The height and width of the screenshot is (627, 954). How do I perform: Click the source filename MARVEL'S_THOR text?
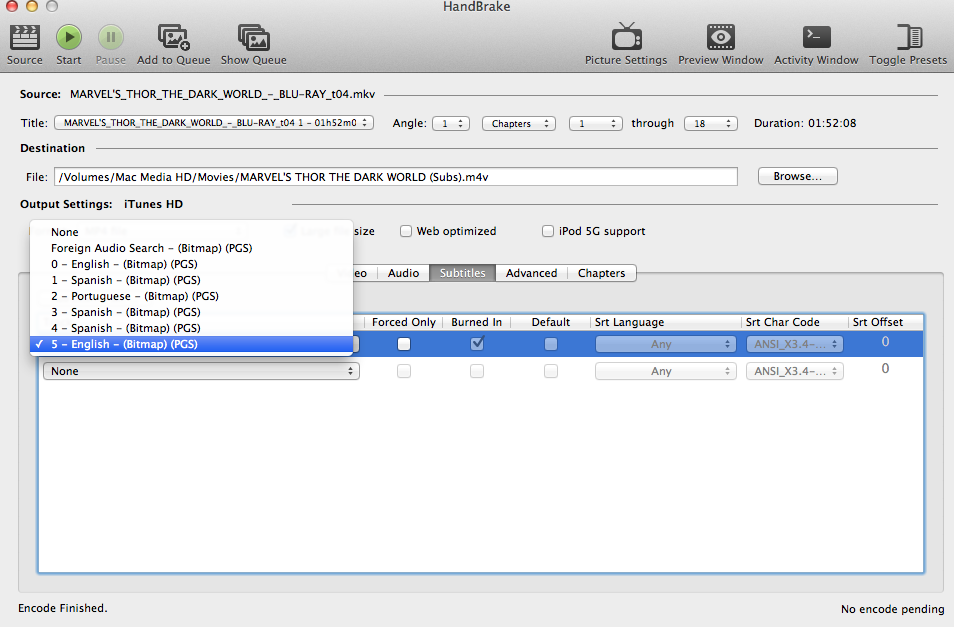click(223, 94)
